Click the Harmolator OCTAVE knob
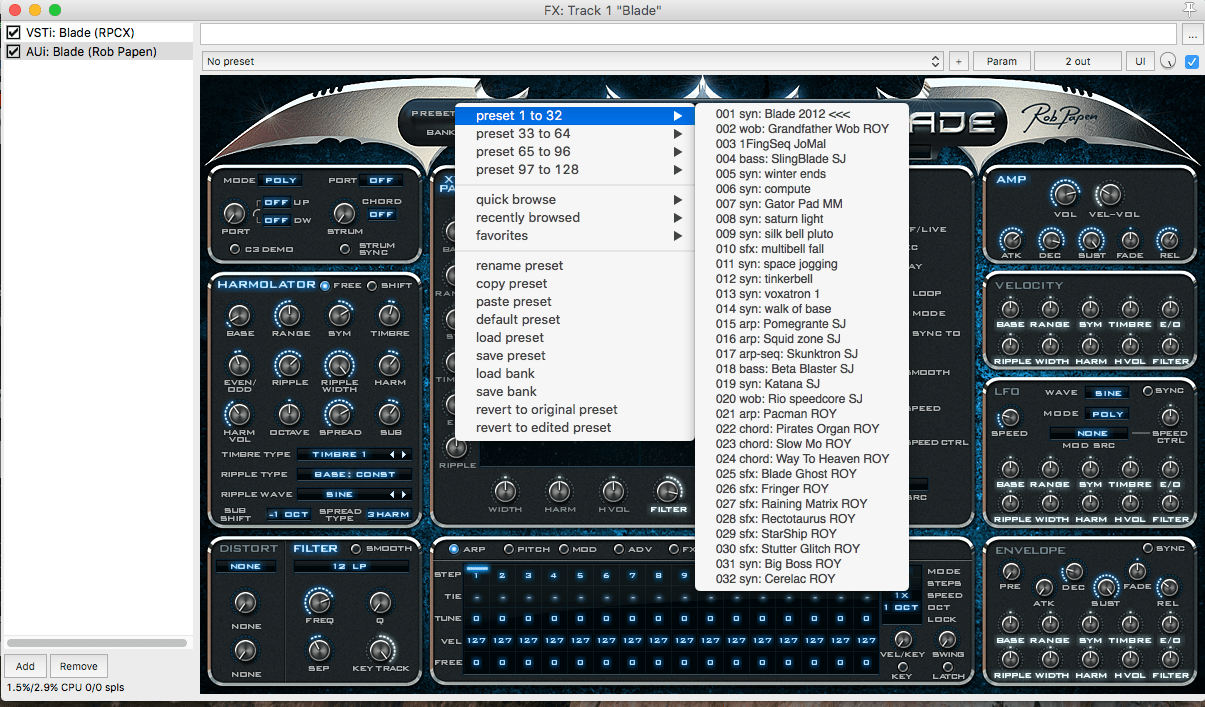The width and height of the screenshot is (1205, 707). [290, 413]
